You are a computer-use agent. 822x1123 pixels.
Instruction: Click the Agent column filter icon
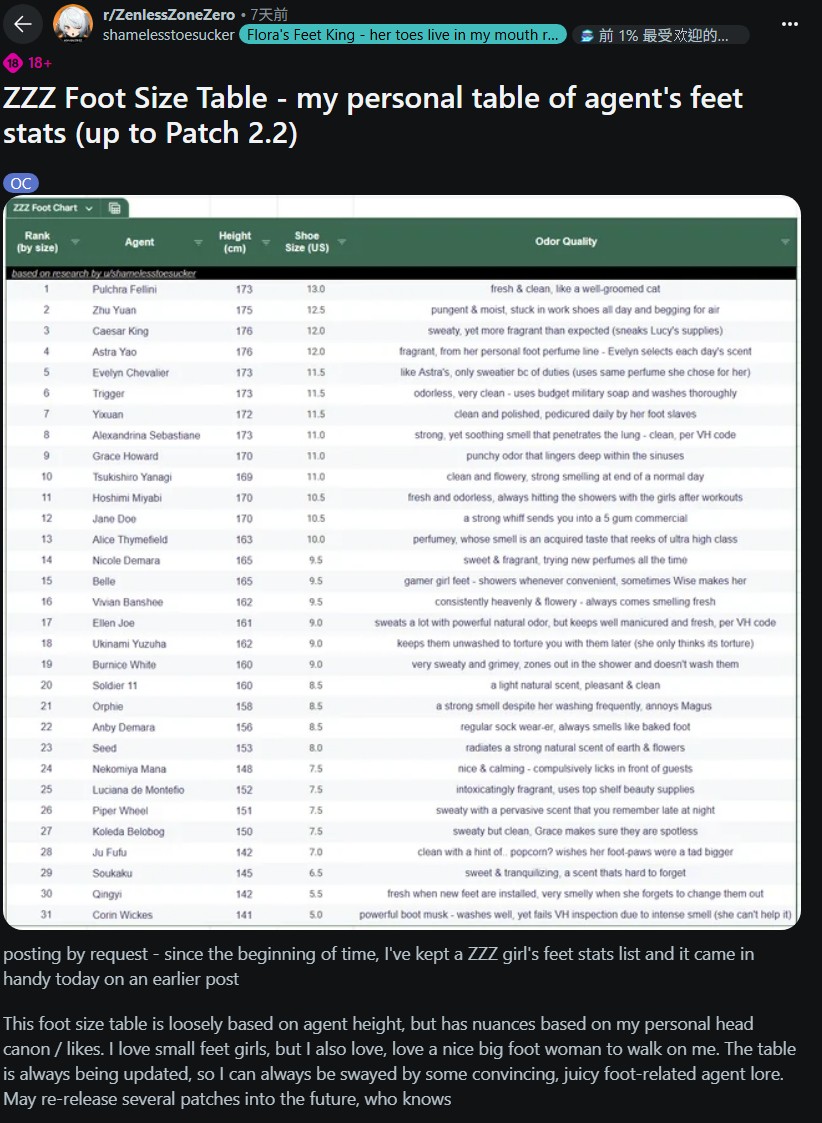[198, 242]
